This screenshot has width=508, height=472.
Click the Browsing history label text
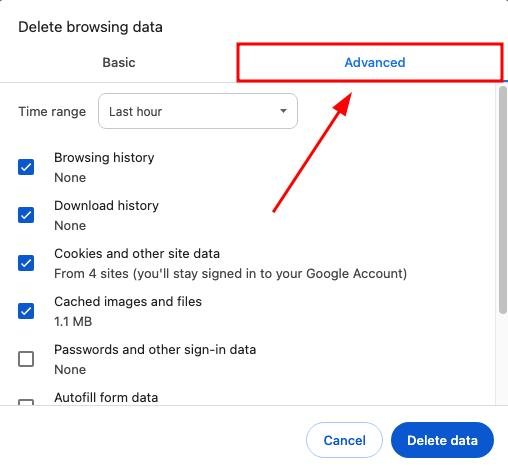104,158
